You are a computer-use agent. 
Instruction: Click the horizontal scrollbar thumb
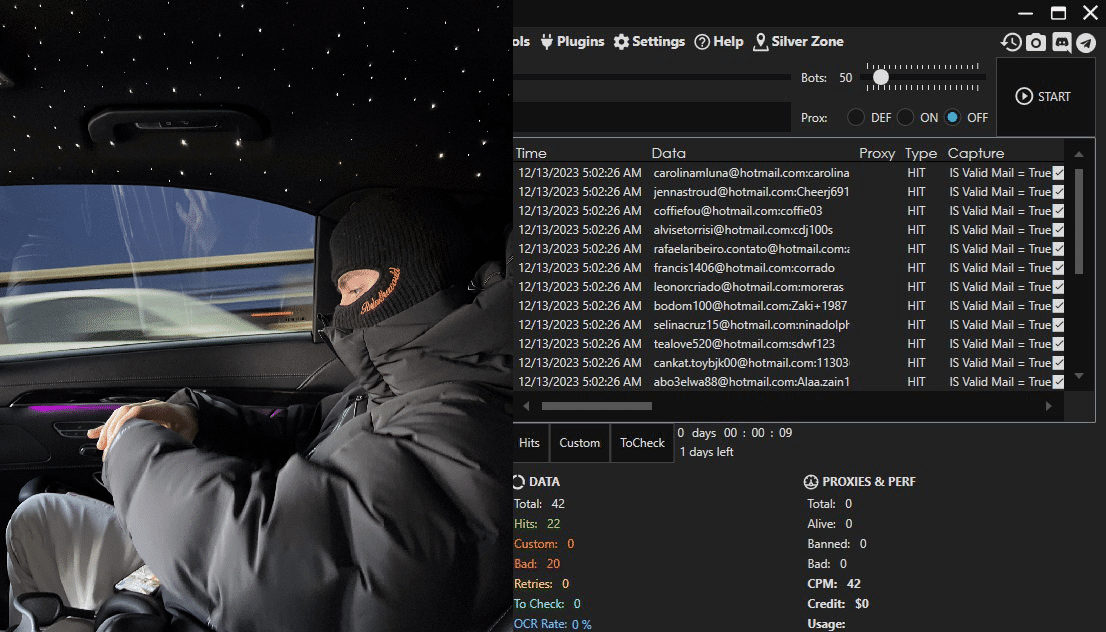(597, 406)
